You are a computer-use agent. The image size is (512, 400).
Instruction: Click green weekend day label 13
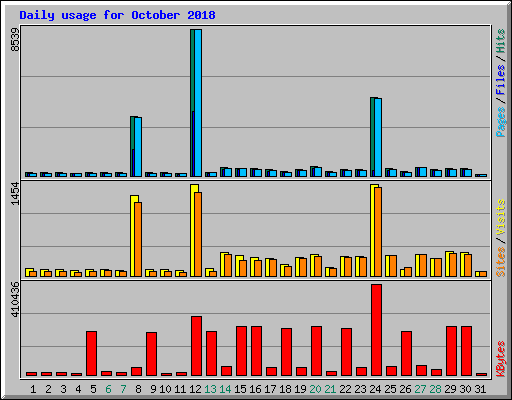[x=210, y=389]
